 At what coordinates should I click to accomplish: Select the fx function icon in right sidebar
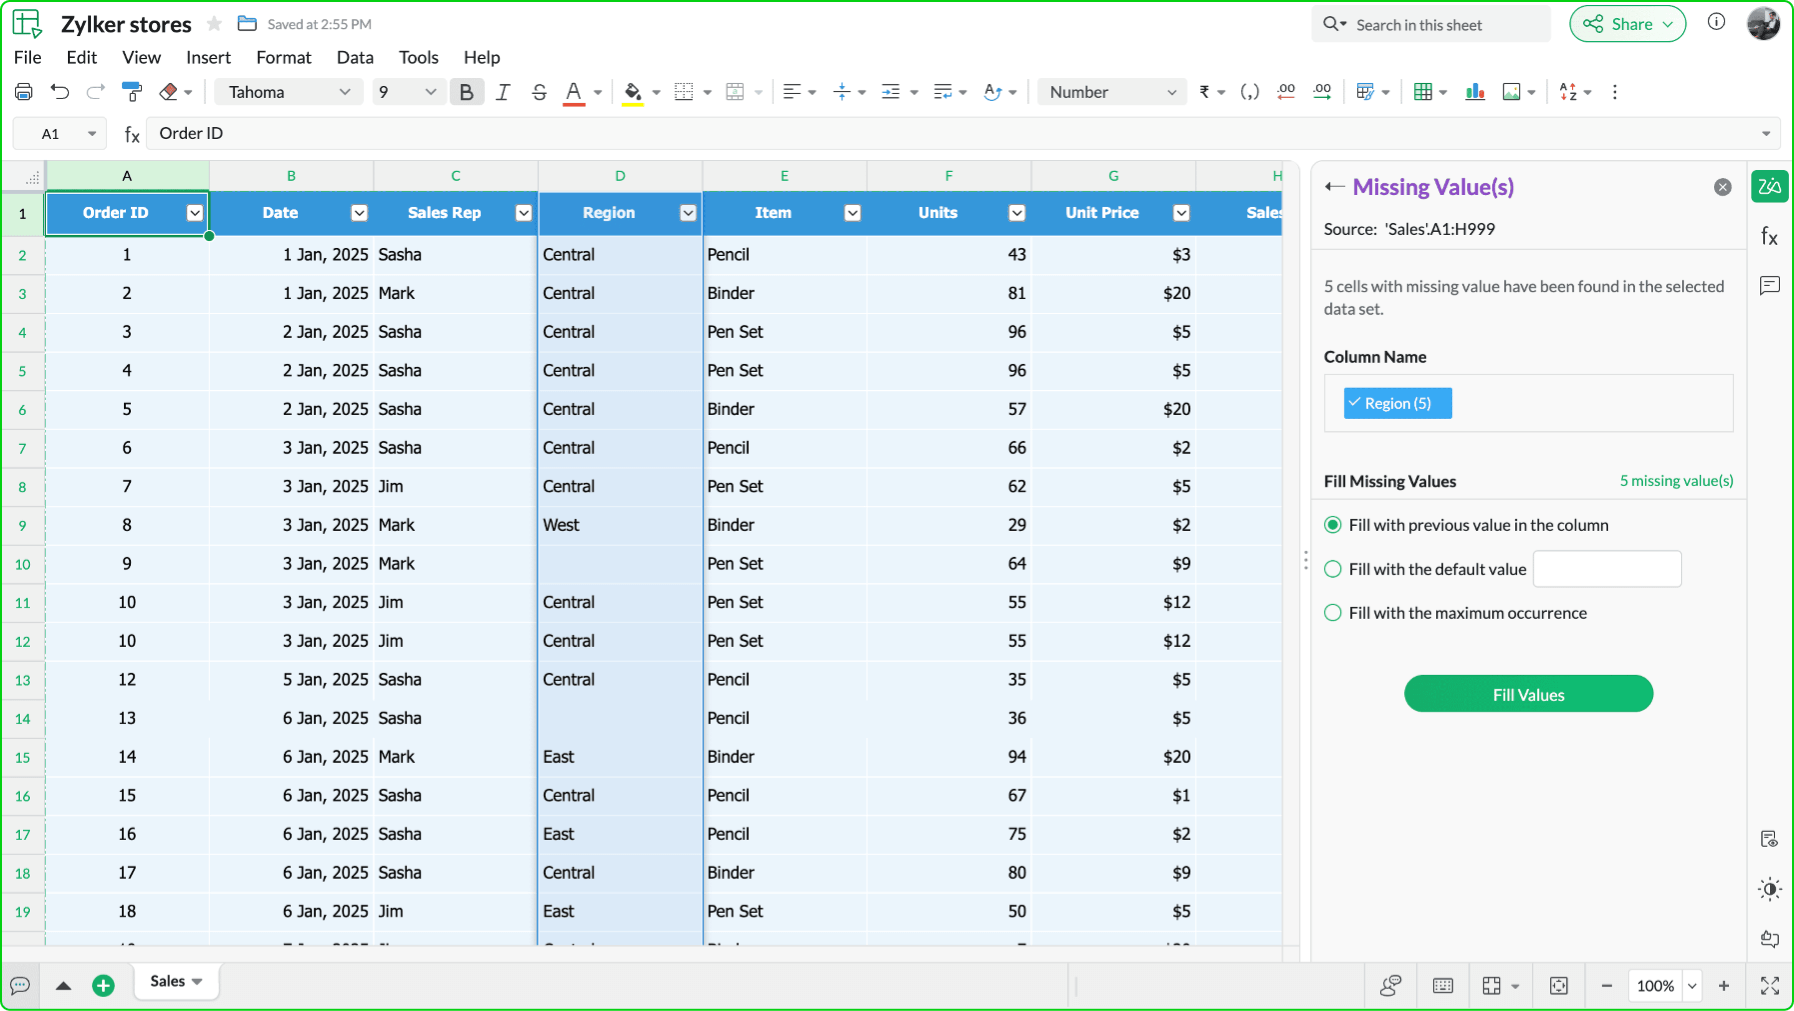point(1769,237)
